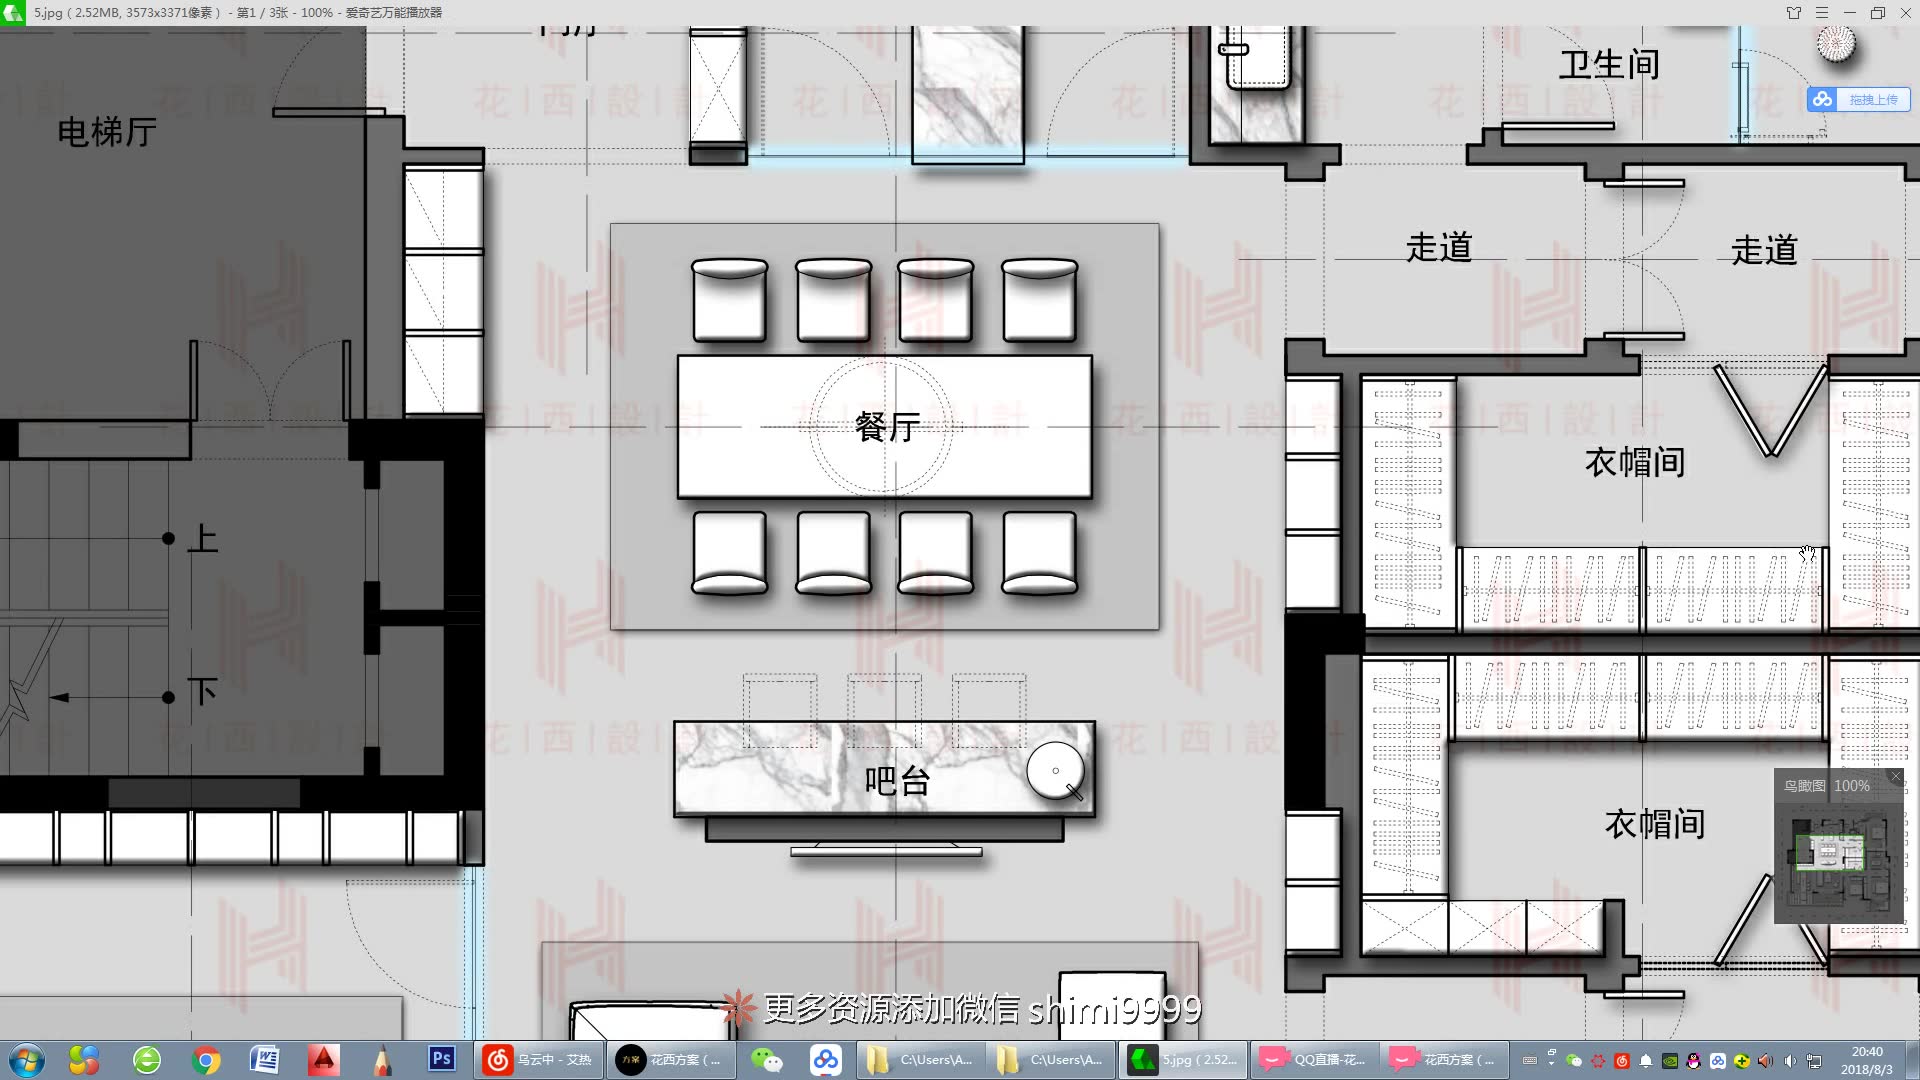Image resolution: width=1920 pixels, height=1080 pixels.
Task: Click the 电梯厅 elevator hall label
Action: (x=107, y=132)
